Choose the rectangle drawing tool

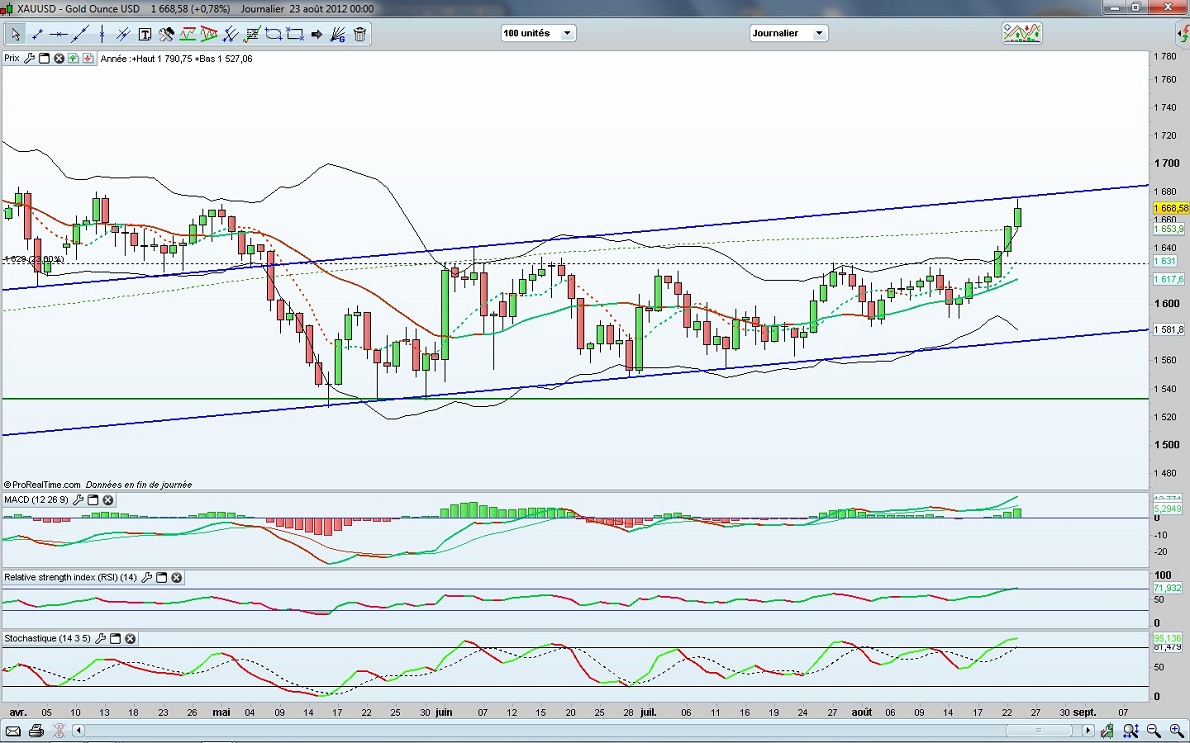pyautogui.click(x=295, y=34)
